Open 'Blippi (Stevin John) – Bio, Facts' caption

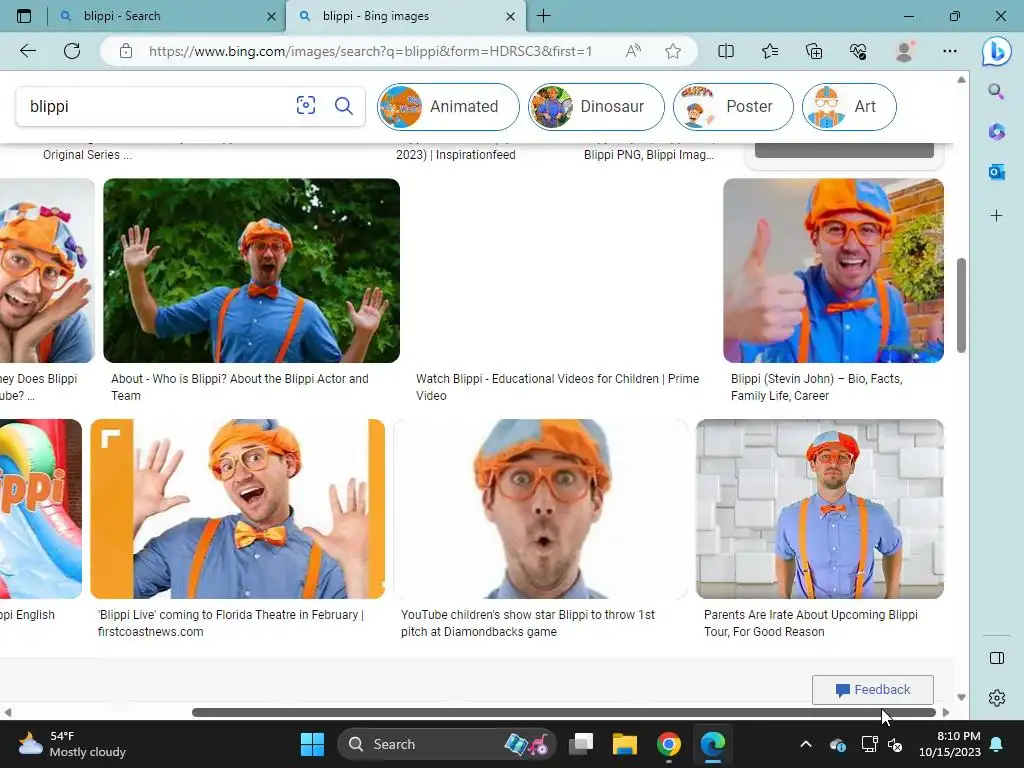[816, 387]
